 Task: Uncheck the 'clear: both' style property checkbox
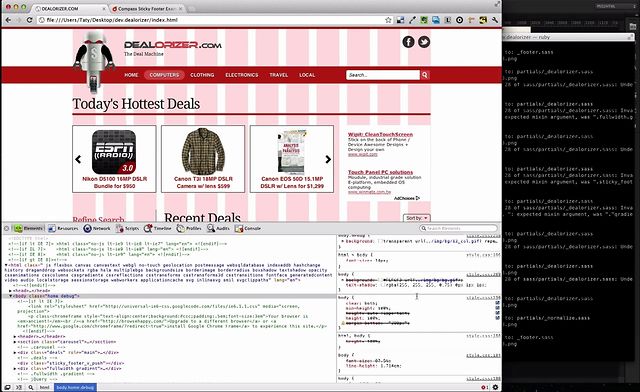click(498, 303)
